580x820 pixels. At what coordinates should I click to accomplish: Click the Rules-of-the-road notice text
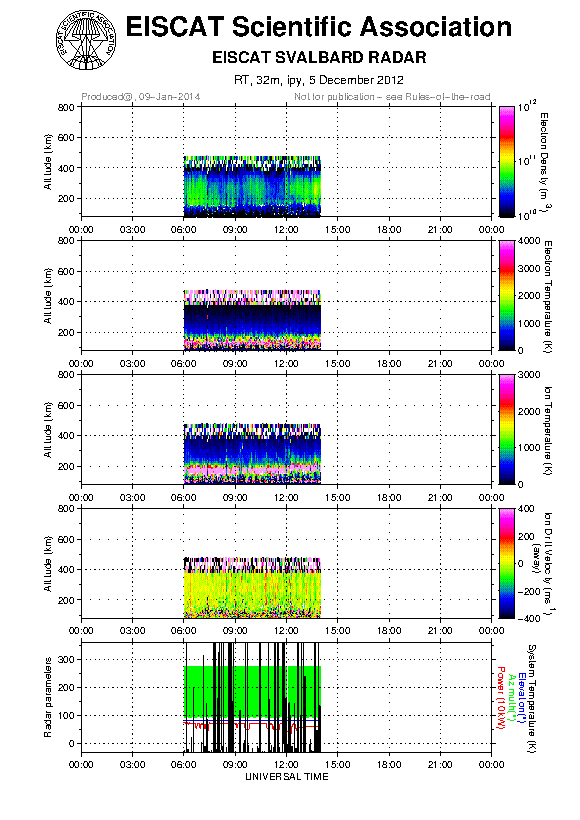pyautogui.click(x=392, y=97)
